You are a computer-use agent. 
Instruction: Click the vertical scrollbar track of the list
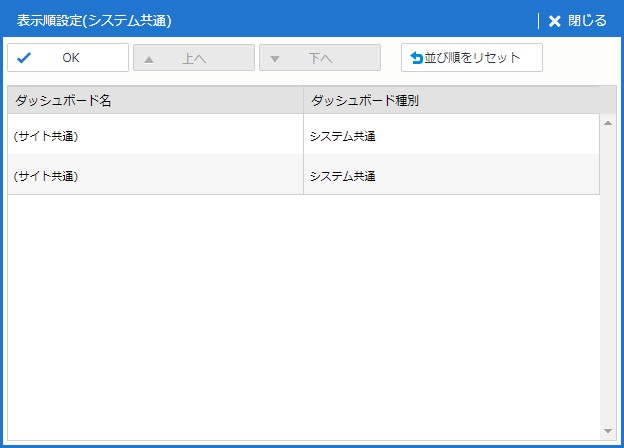[x=608, y=280]
